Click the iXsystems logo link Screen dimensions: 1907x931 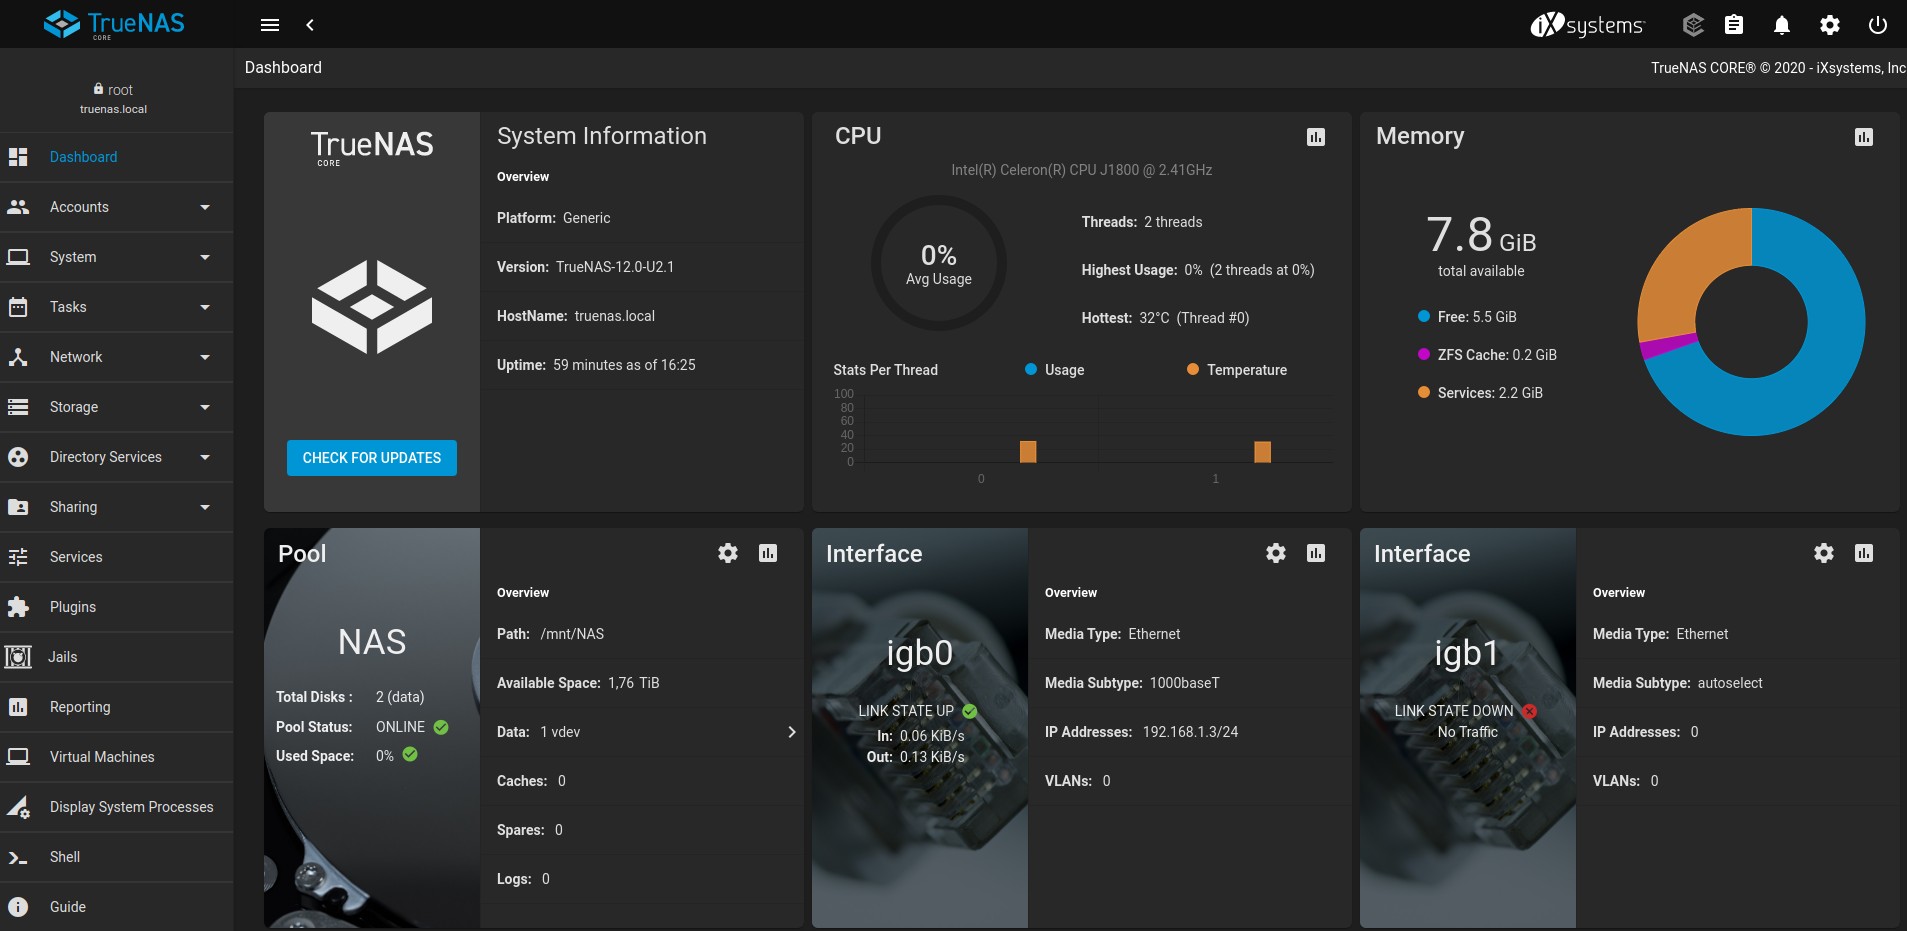[1587, 25]
